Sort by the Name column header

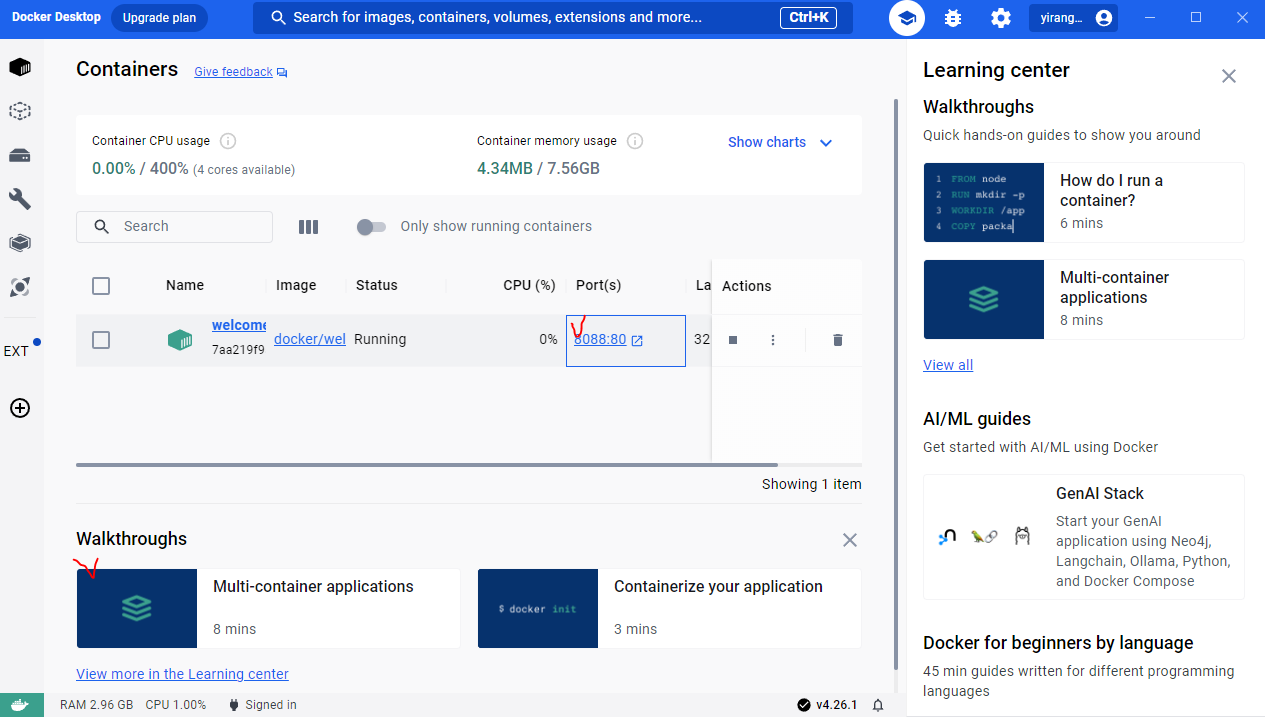click(x=185, y=285)
